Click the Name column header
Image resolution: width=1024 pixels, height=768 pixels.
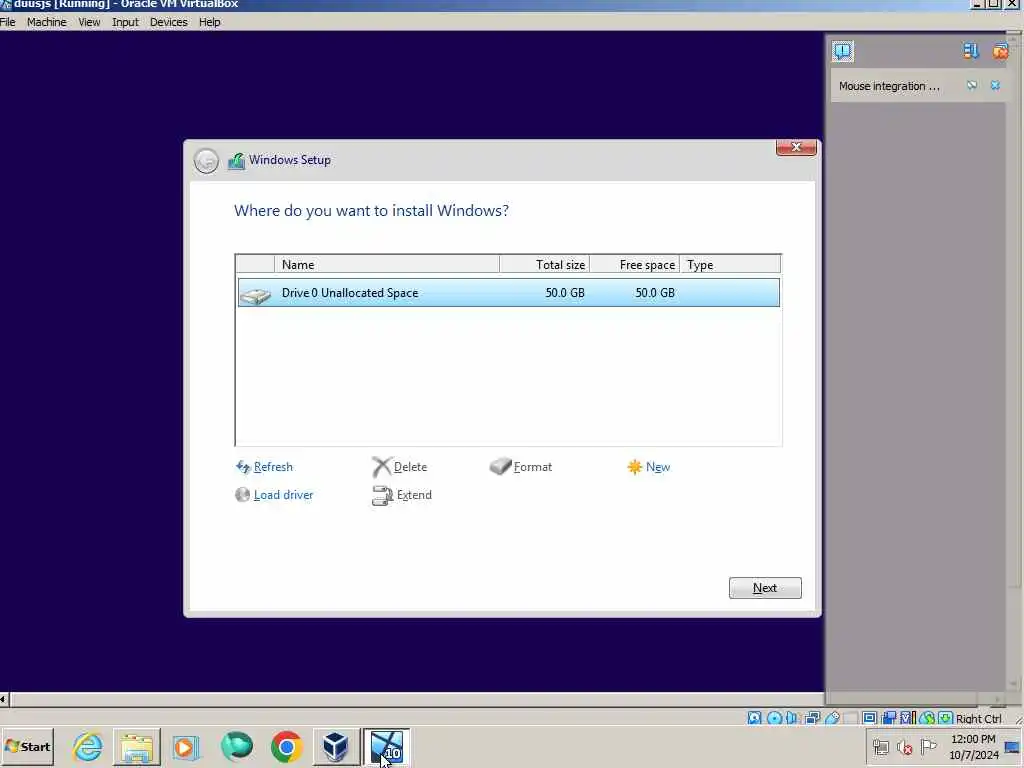[x=387, y=264]
